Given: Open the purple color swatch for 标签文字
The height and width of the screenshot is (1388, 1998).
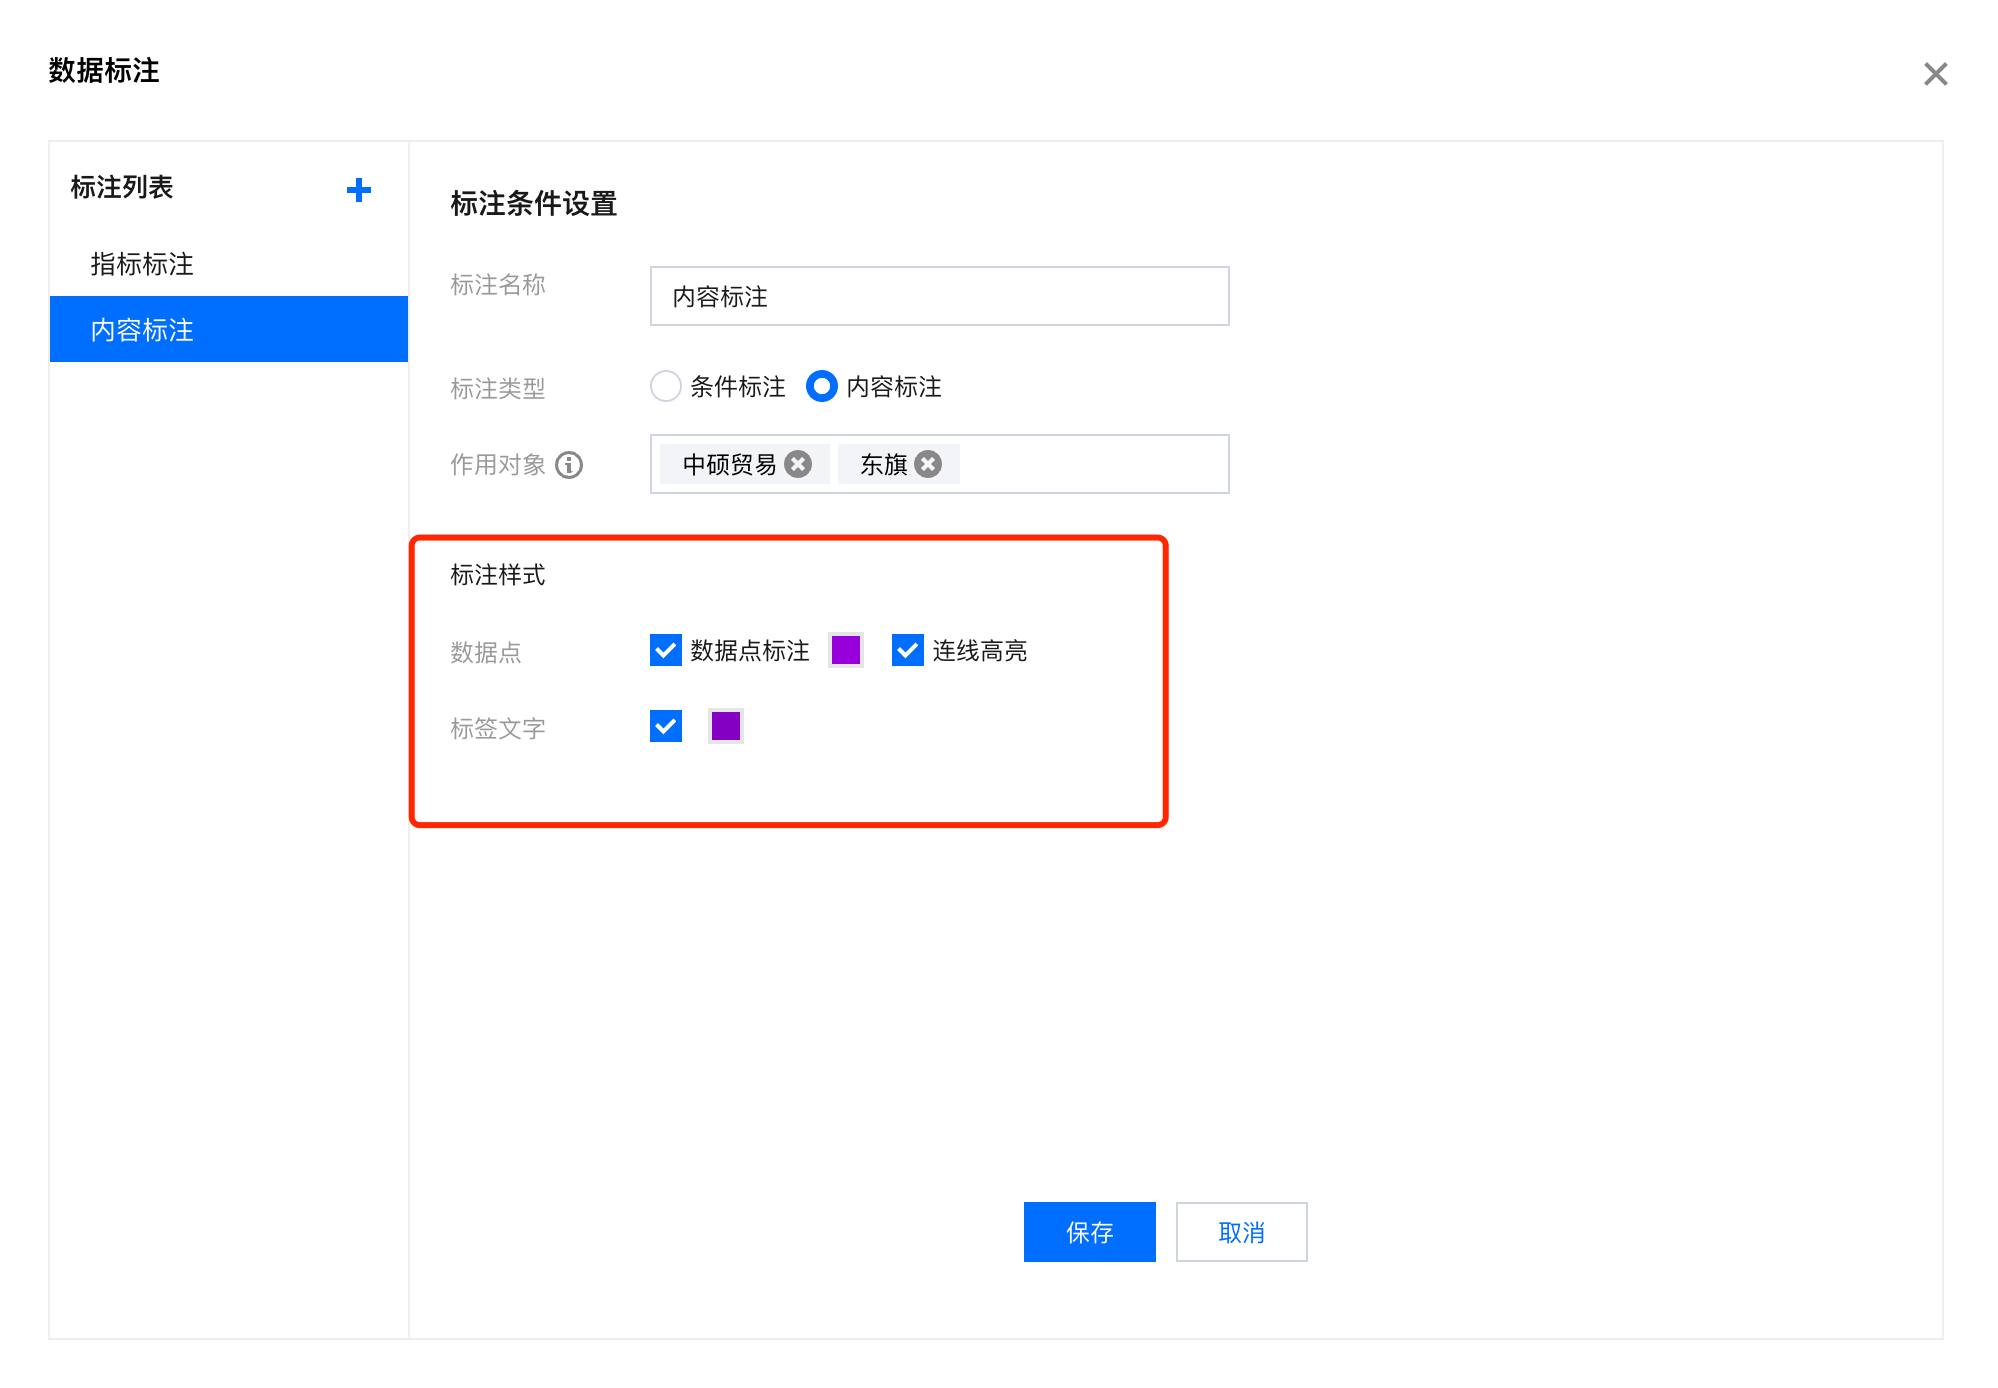Looking at the screenshot, I should click(724, 726).
